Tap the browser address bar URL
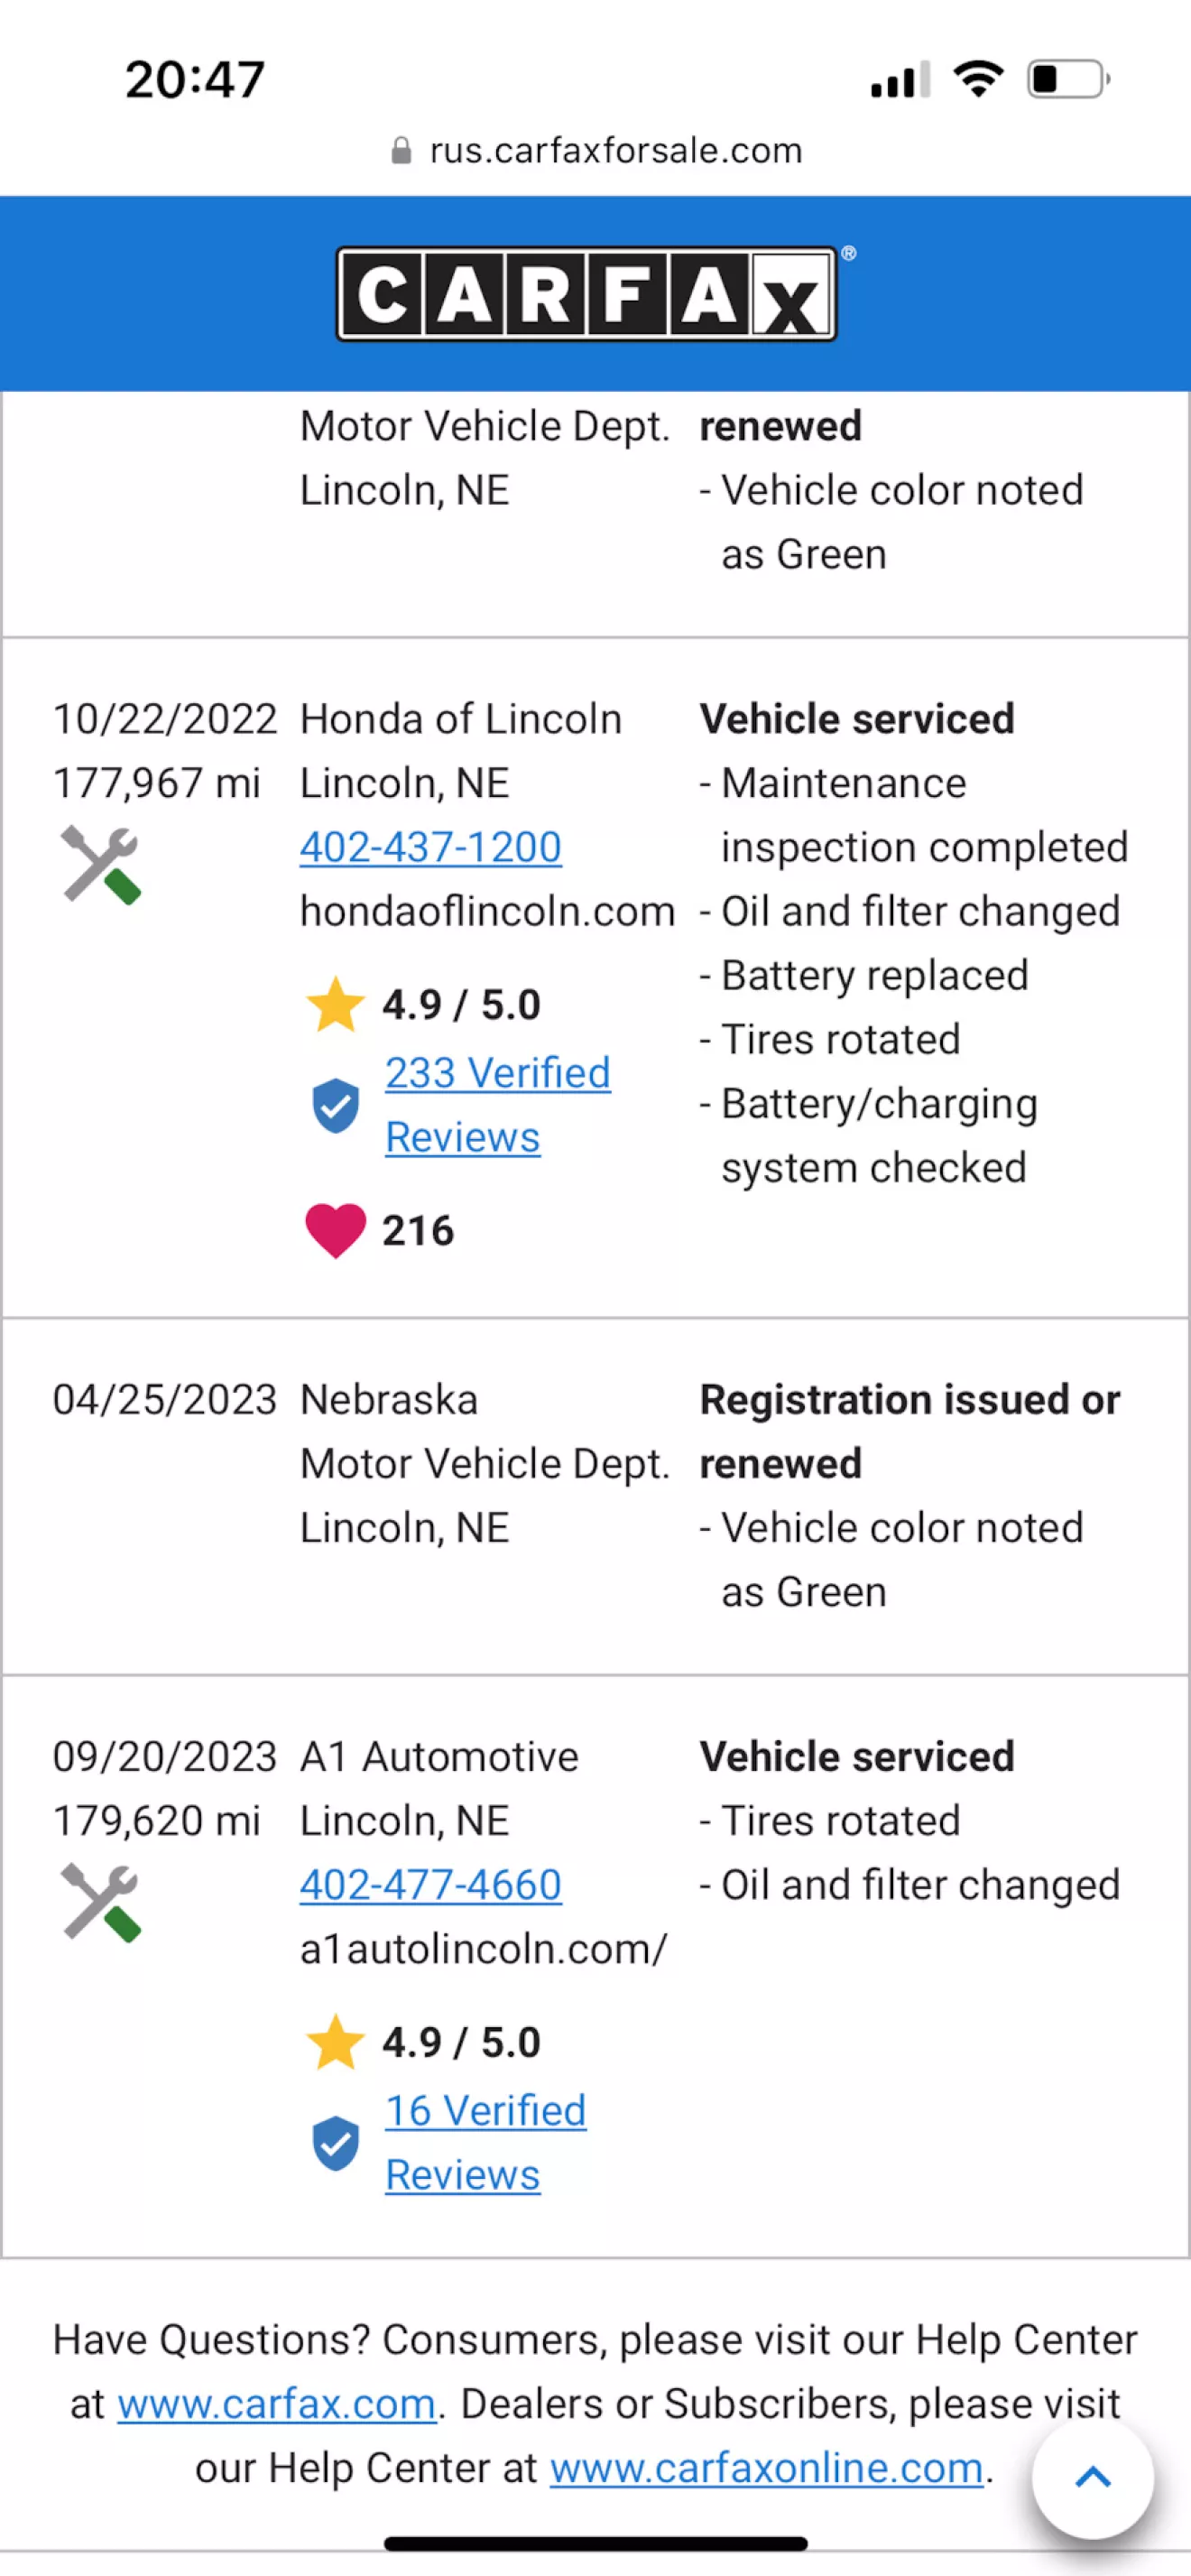The image size is (1191, 2576). (615, 151)
